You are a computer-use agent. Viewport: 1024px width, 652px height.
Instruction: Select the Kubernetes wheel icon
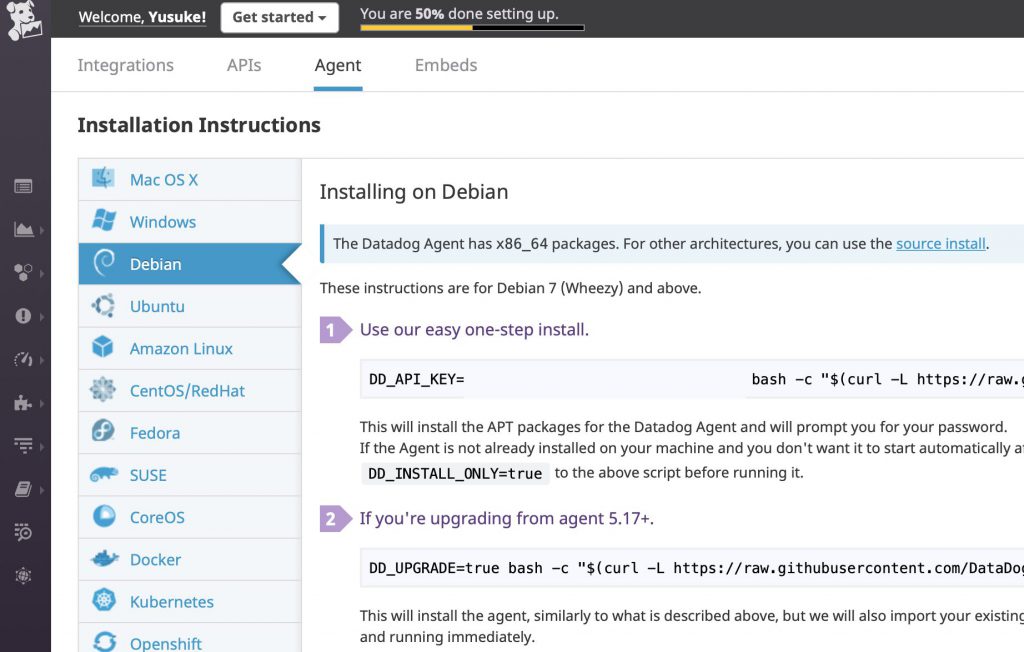click(x=103, y=600)
